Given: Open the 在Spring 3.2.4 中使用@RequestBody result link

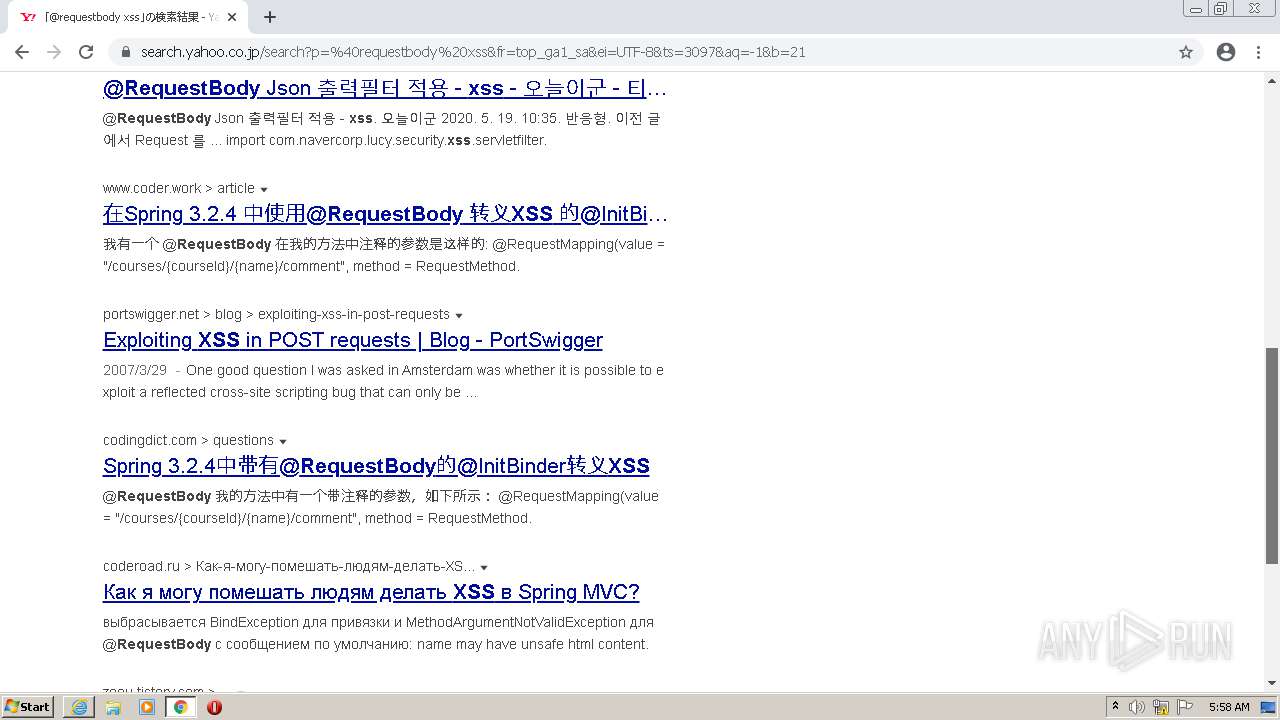Looking at the screenshot, I should 385,214.
